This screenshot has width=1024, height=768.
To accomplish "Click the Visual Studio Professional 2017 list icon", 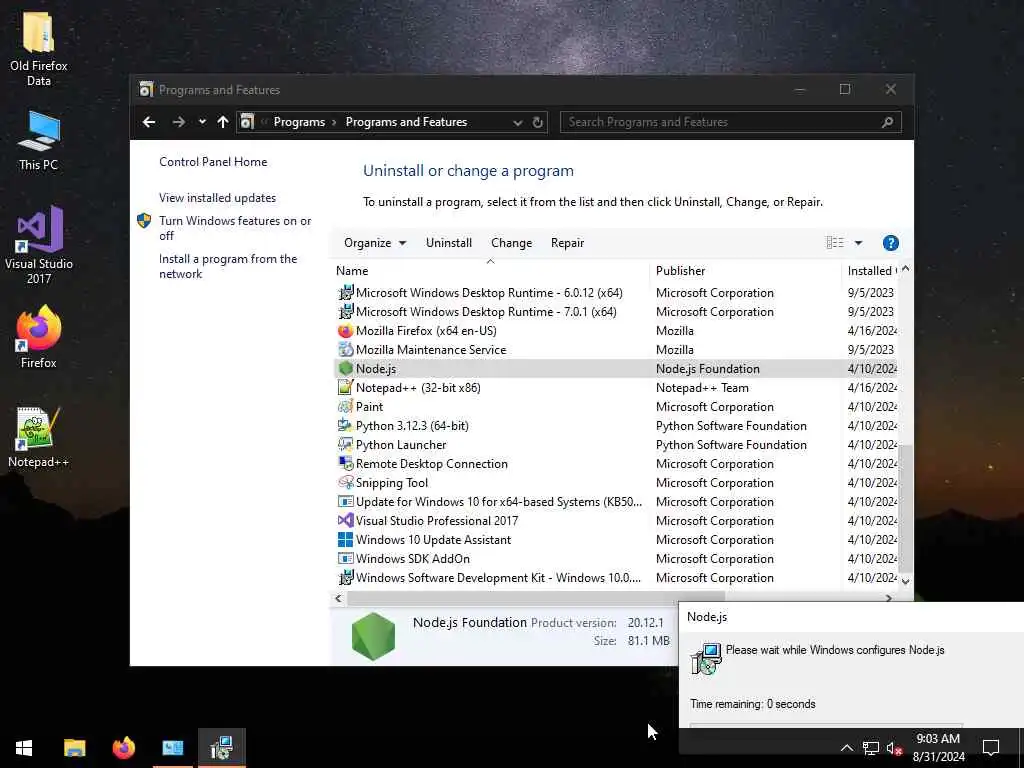I will click(345, 520).
